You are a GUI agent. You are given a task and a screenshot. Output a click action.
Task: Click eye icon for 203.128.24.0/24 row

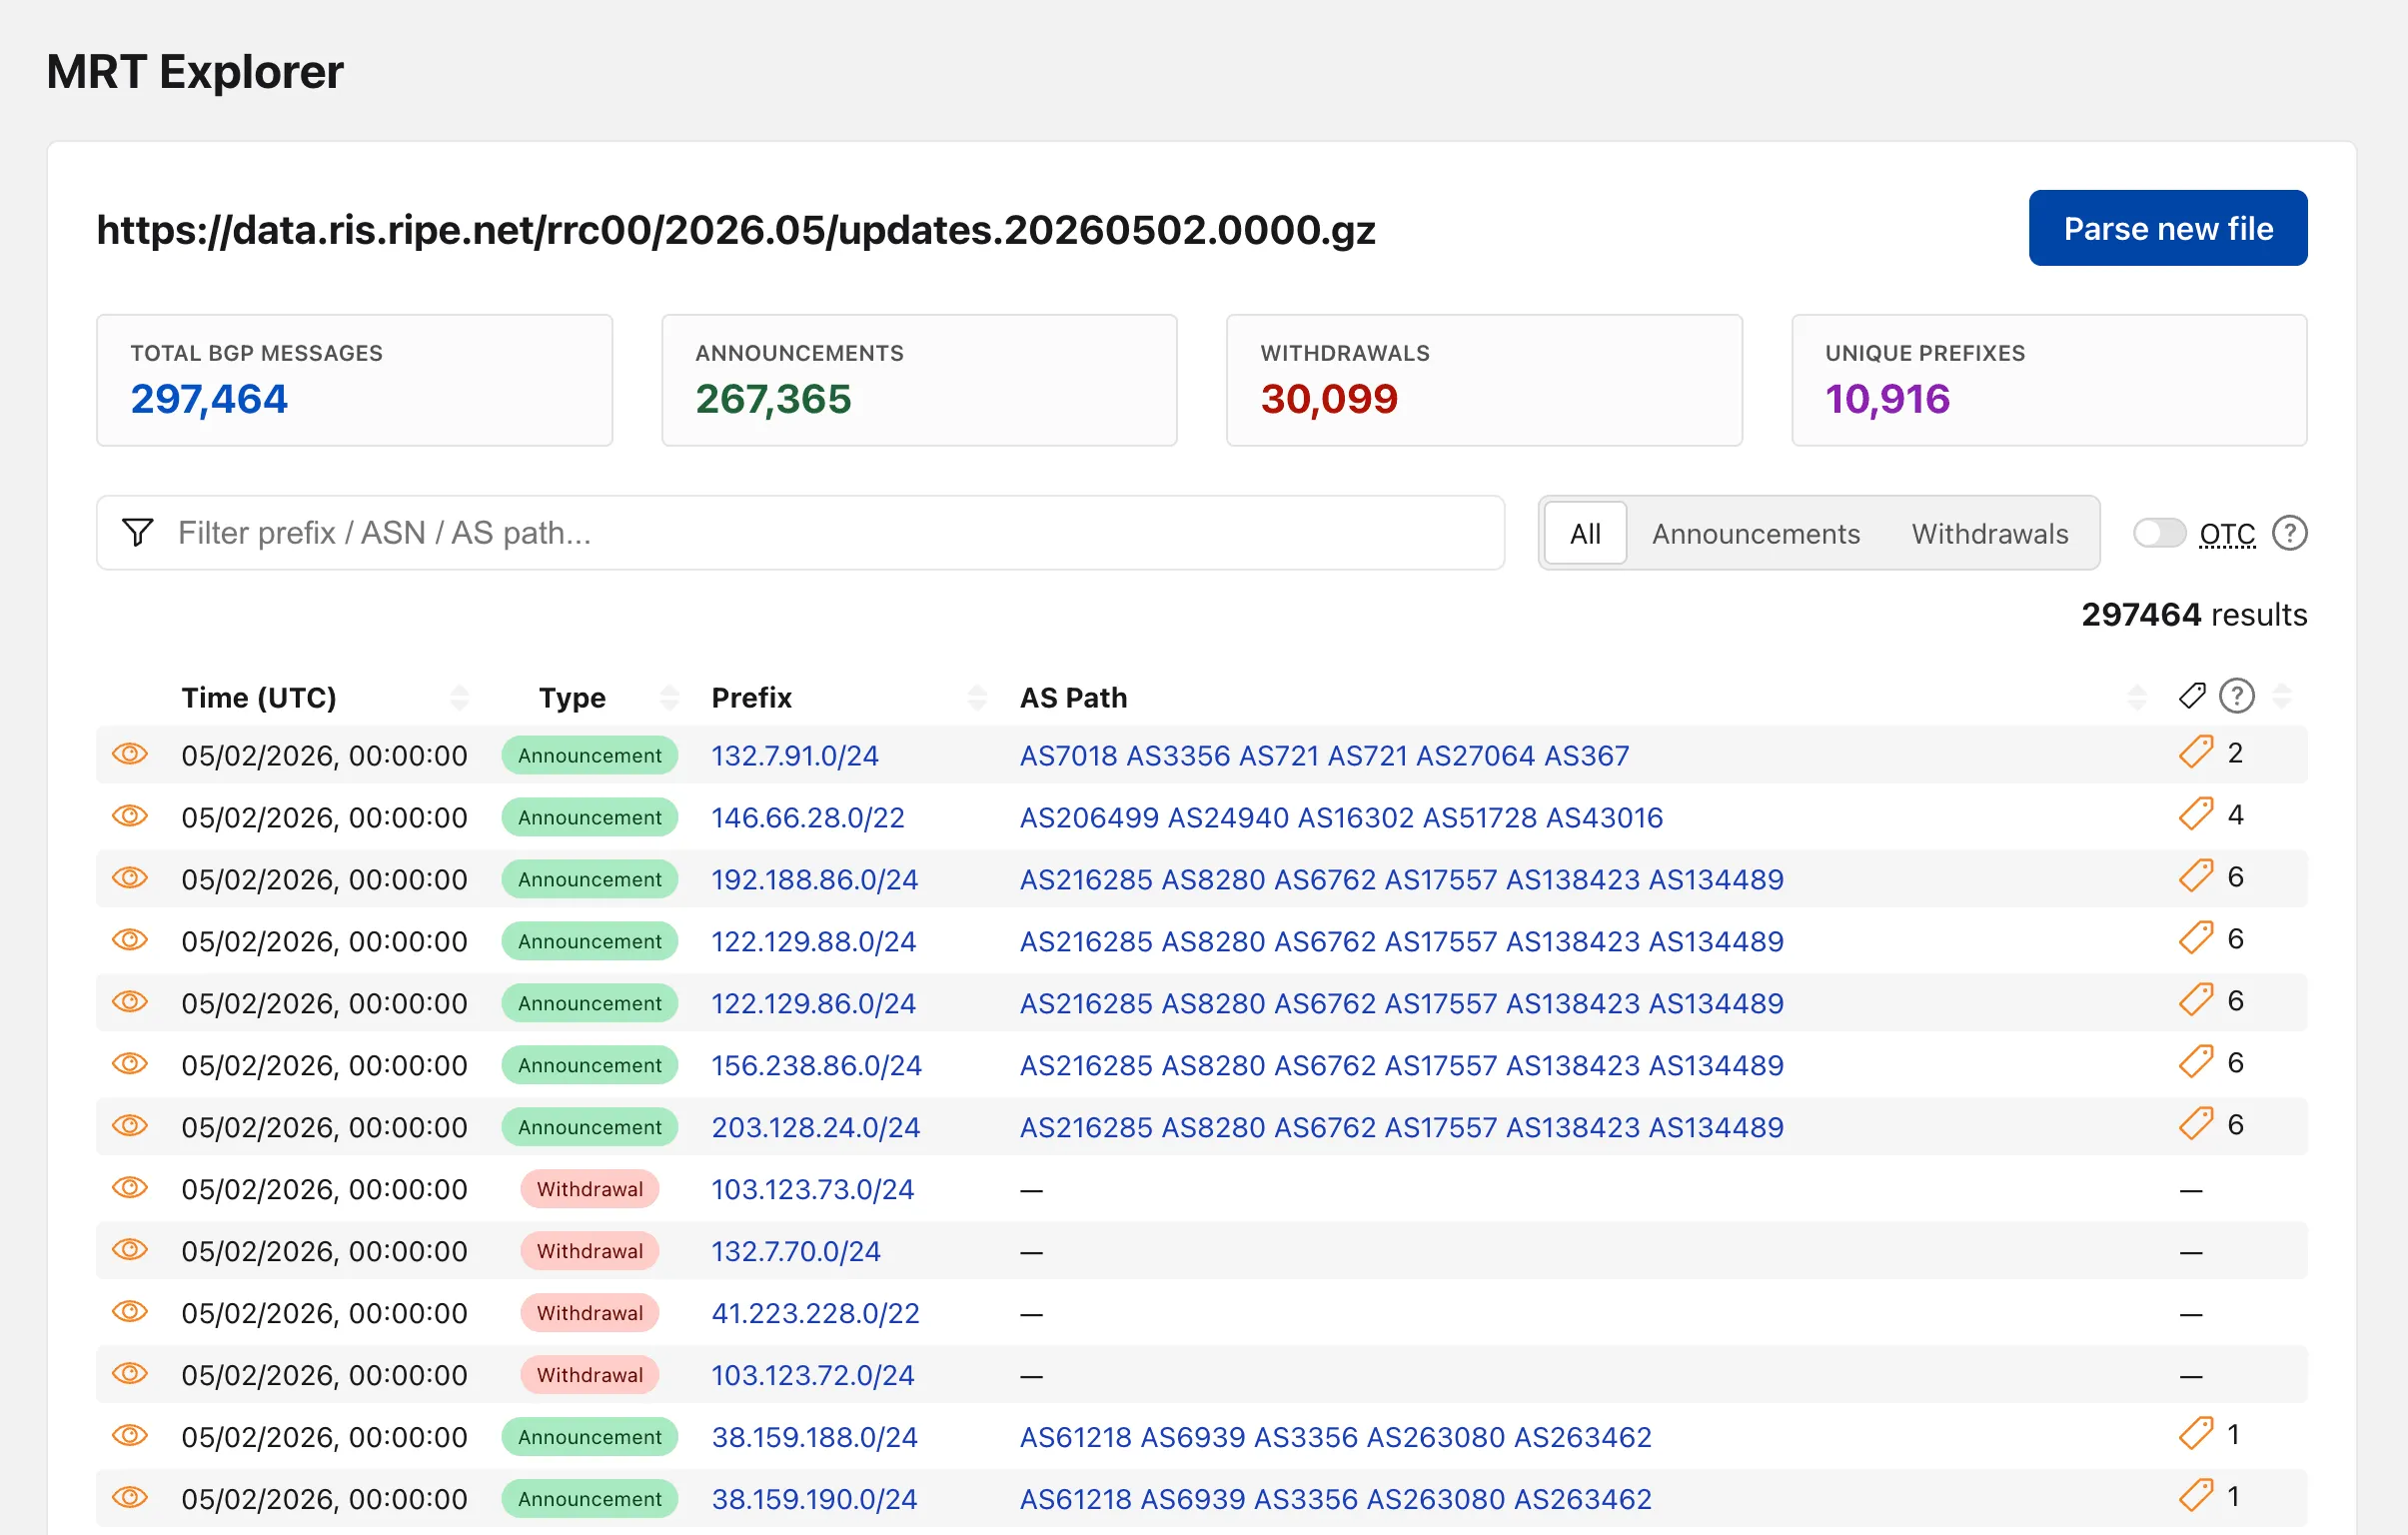coord(130,1126)
